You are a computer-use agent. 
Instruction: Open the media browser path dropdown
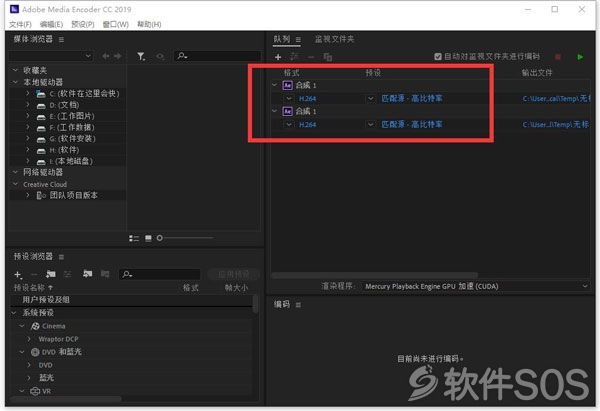tap(51, 56)
